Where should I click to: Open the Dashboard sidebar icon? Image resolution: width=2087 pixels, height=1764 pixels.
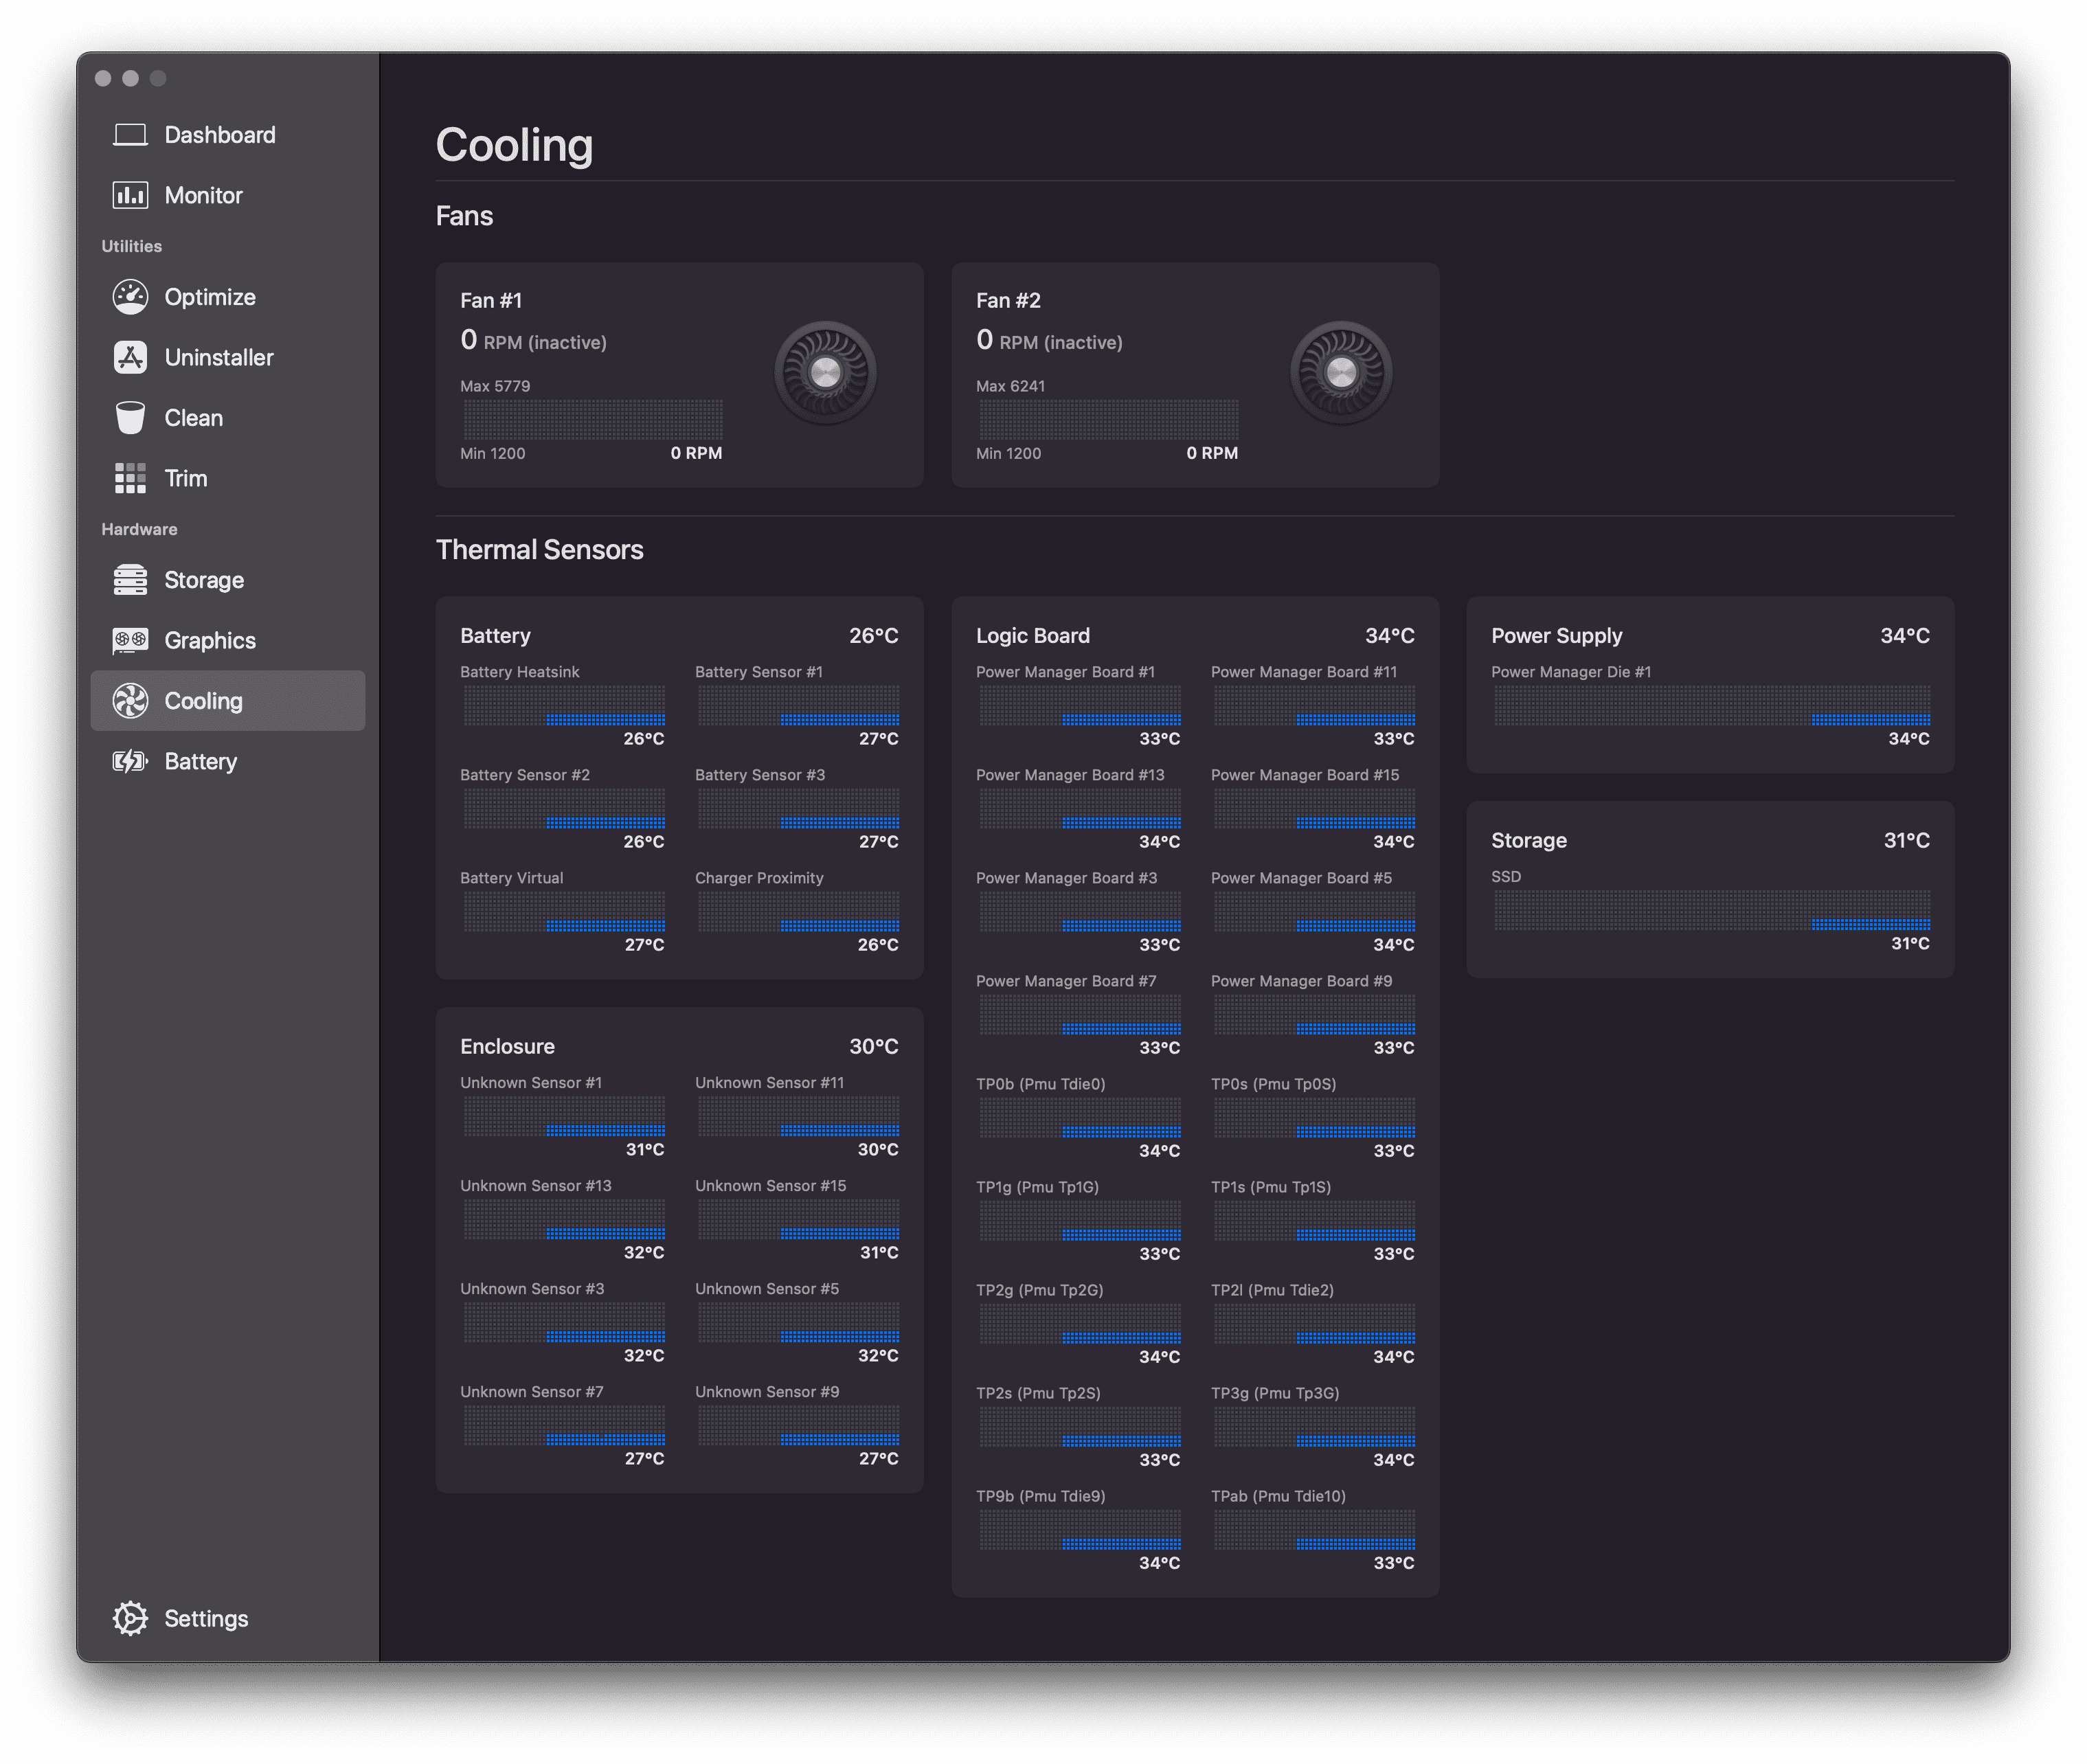130,135
